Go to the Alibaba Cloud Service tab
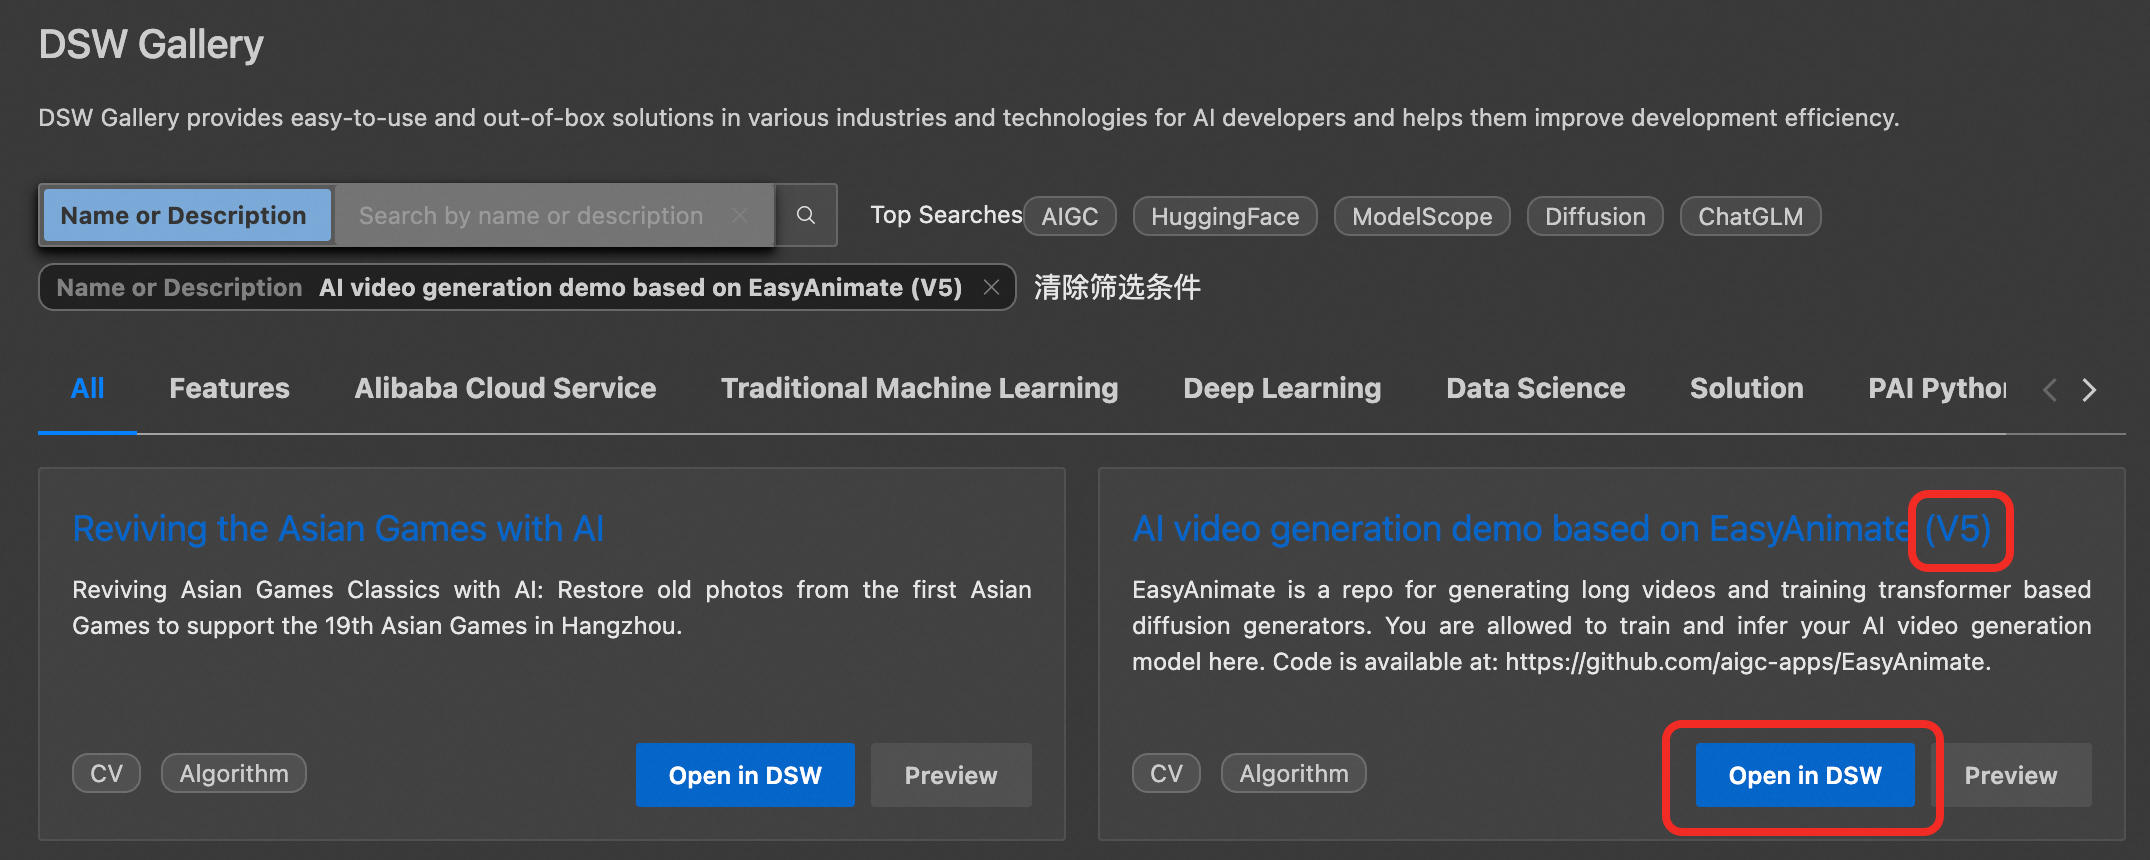The width and height of the screenshot is (2150, 860). pyautogui.click(x=505, y=388)
